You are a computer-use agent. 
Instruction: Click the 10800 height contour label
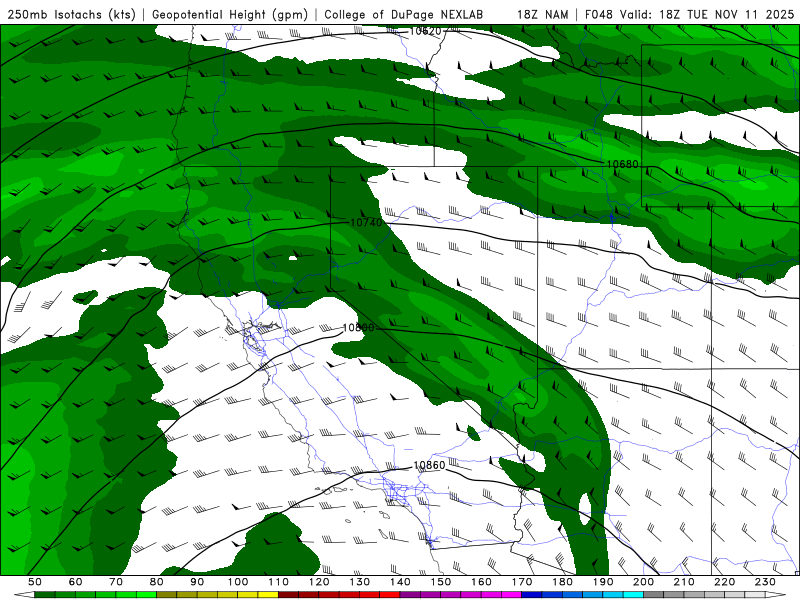[358, 328]
